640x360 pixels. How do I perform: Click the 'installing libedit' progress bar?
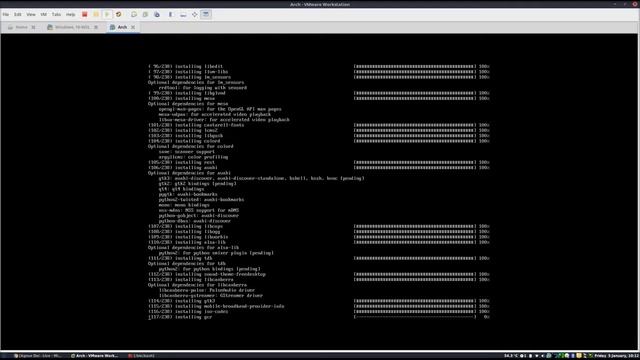click(x=415, y=66)
